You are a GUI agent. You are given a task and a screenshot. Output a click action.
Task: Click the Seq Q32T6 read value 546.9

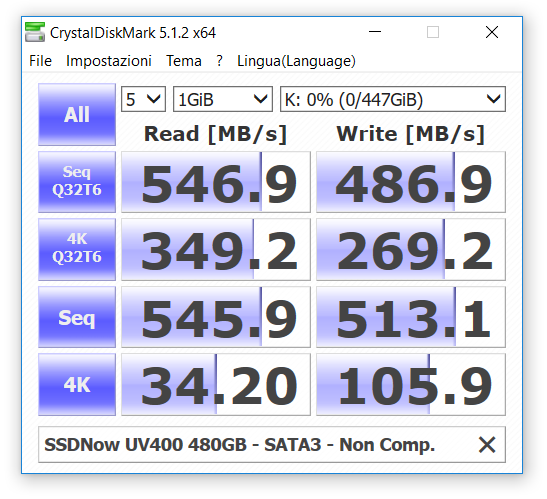click(x=216, y=182)
